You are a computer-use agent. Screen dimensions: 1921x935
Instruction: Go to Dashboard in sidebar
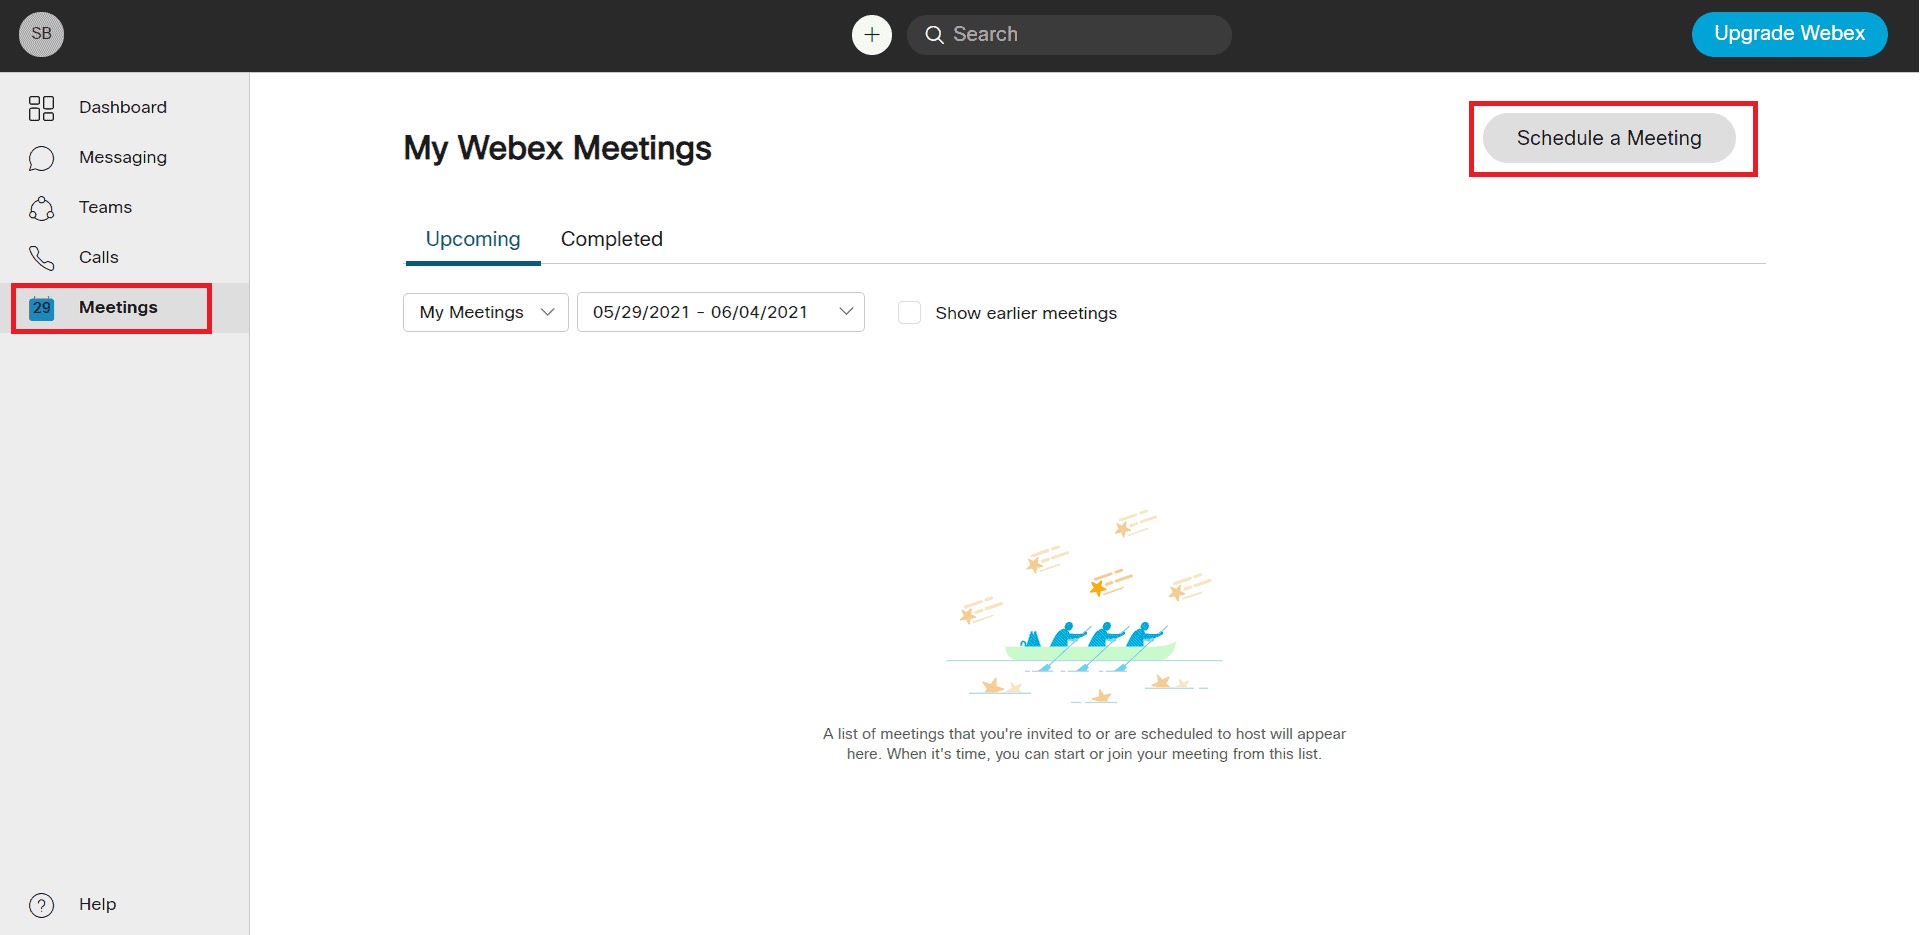tap(123, 107)
